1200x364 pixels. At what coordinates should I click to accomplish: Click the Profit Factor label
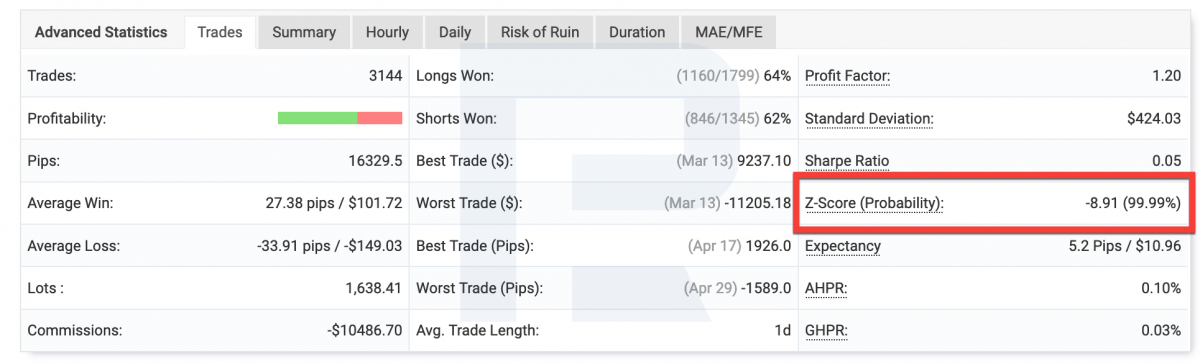tap(847, 75)
